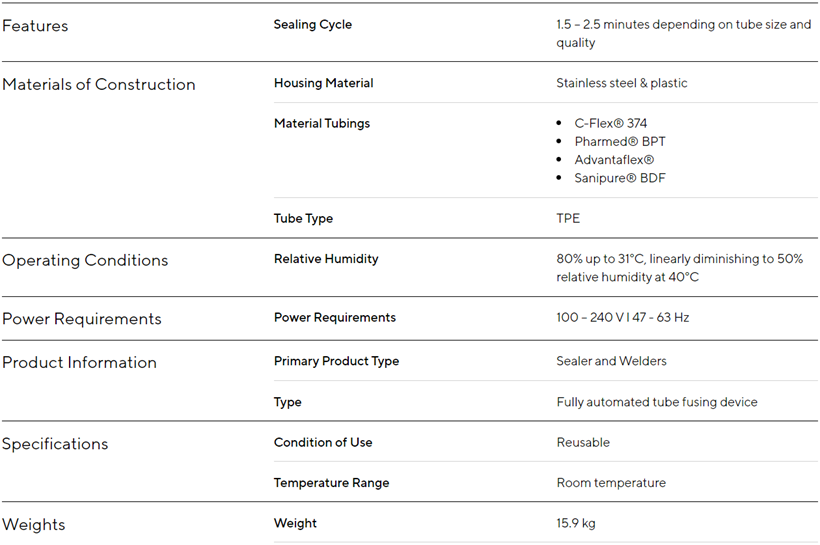Image resolution: width=820 pixels, height=545 pixels.
Task: Select the Sanipure® BDF list item
Action: 620,178
